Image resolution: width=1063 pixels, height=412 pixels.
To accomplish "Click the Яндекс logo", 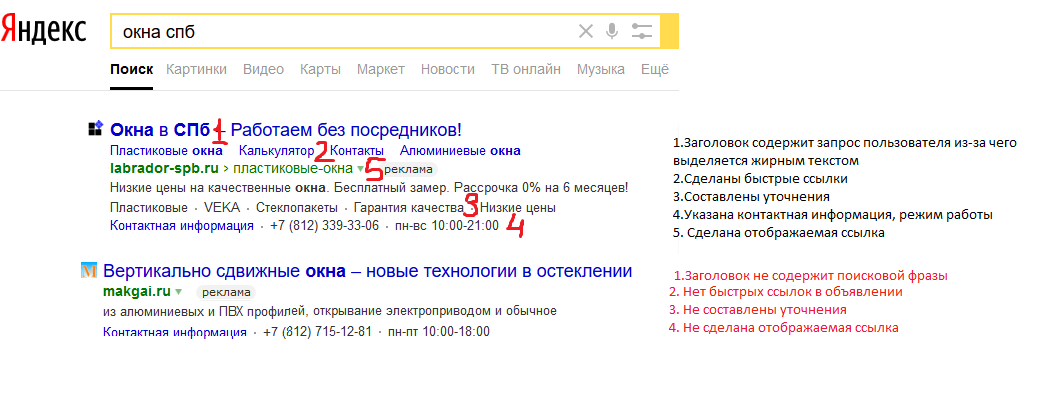I will (43, 31).
